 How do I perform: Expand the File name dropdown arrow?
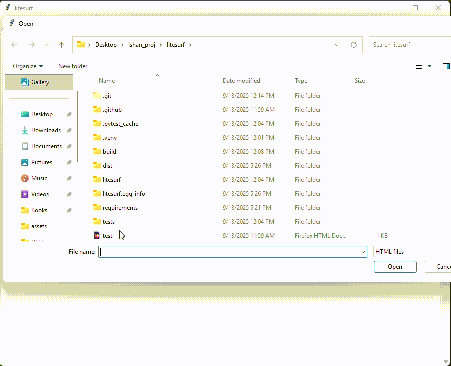click(x=363, y=252)
